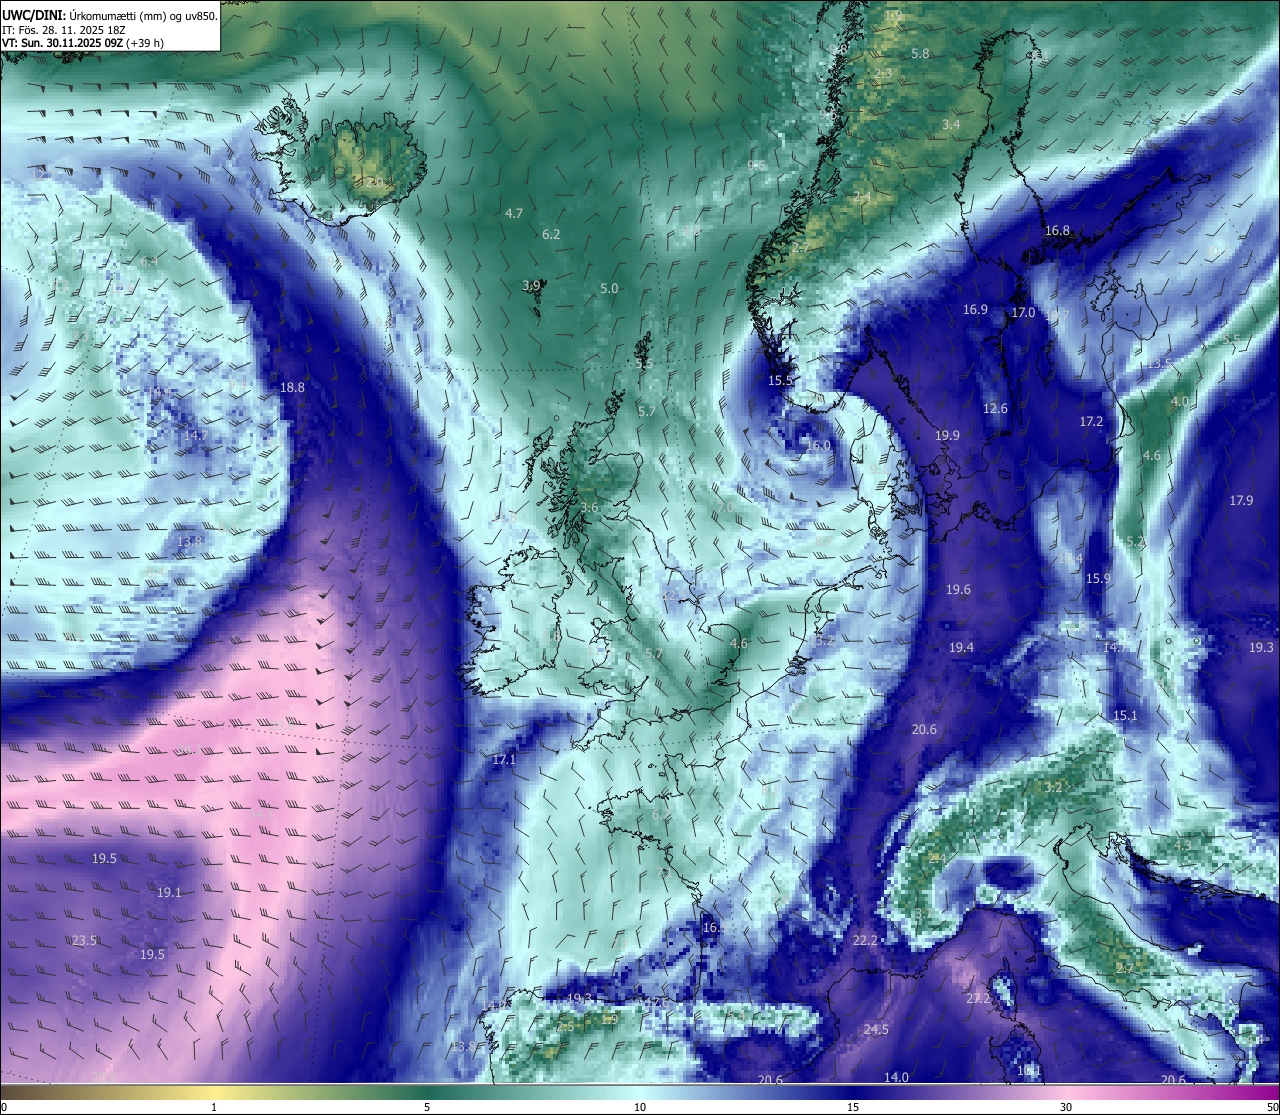The width and height of the screenshot is (1280, 1115).
Task: Click the 5.8 value label
Action: coord(921,53)
